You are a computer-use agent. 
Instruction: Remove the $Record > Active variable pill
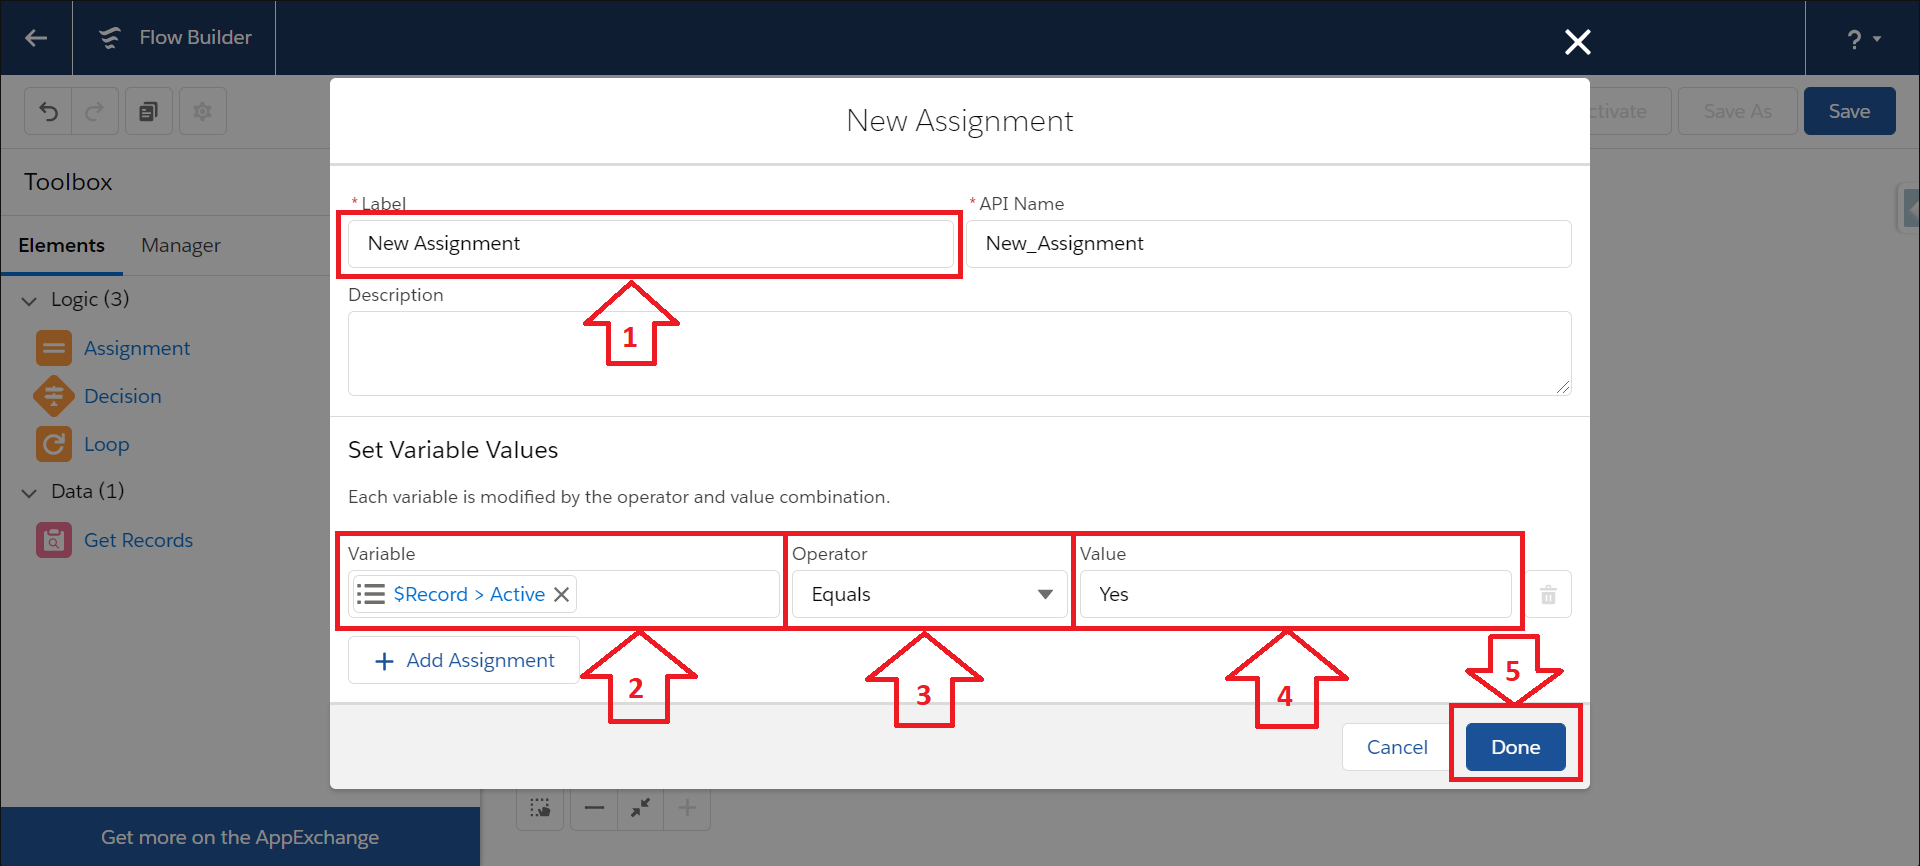(x=562, y=594)
